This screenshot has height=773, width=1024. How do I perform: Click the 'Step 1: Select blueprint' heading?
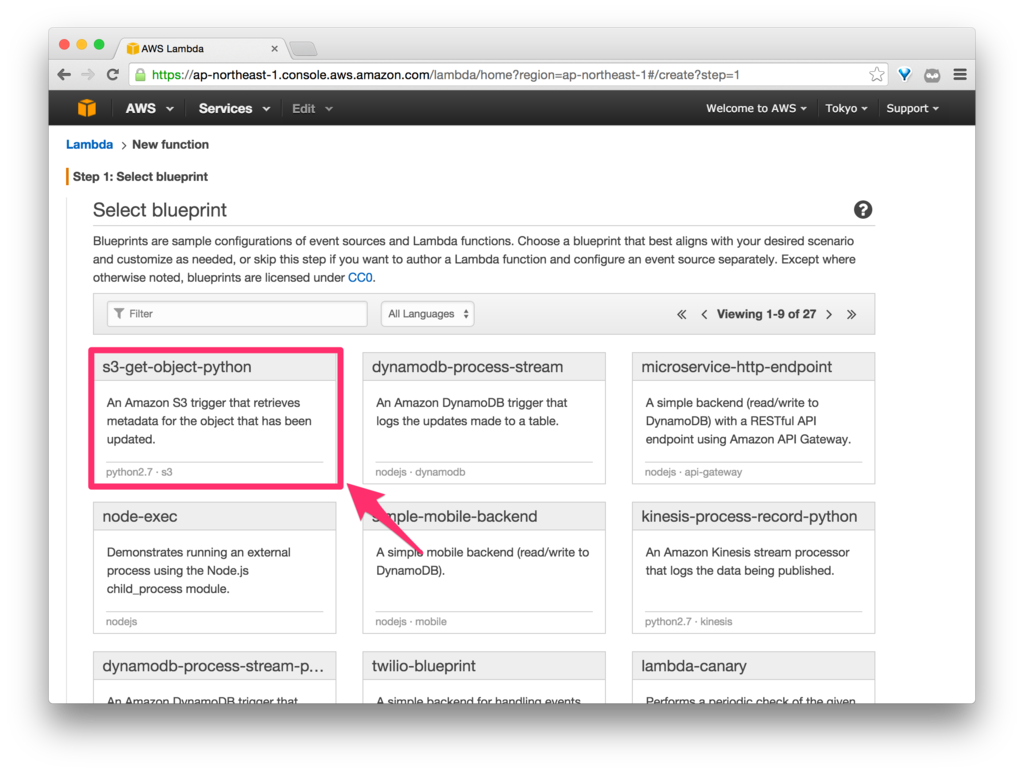tap(140, 176)
